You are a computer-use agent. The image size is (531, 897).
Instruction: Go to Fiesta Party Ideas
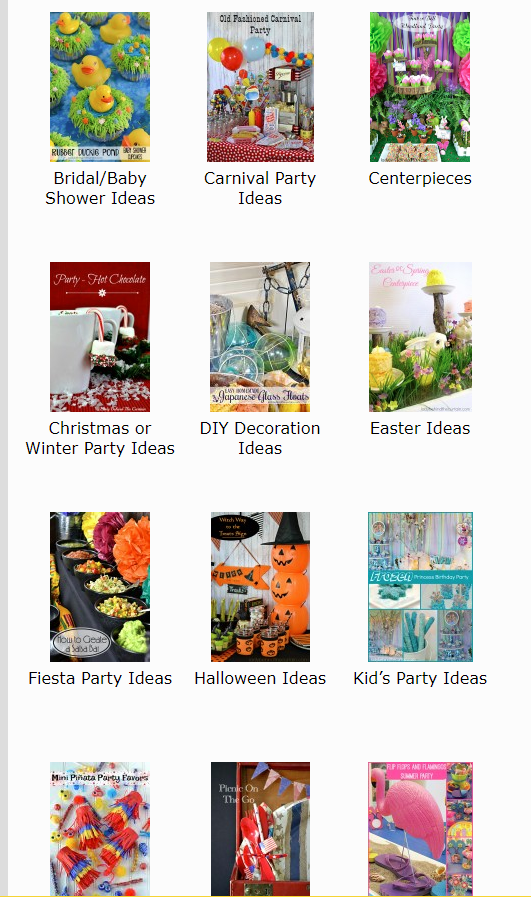pyautogui.click(x=100, y=678)
